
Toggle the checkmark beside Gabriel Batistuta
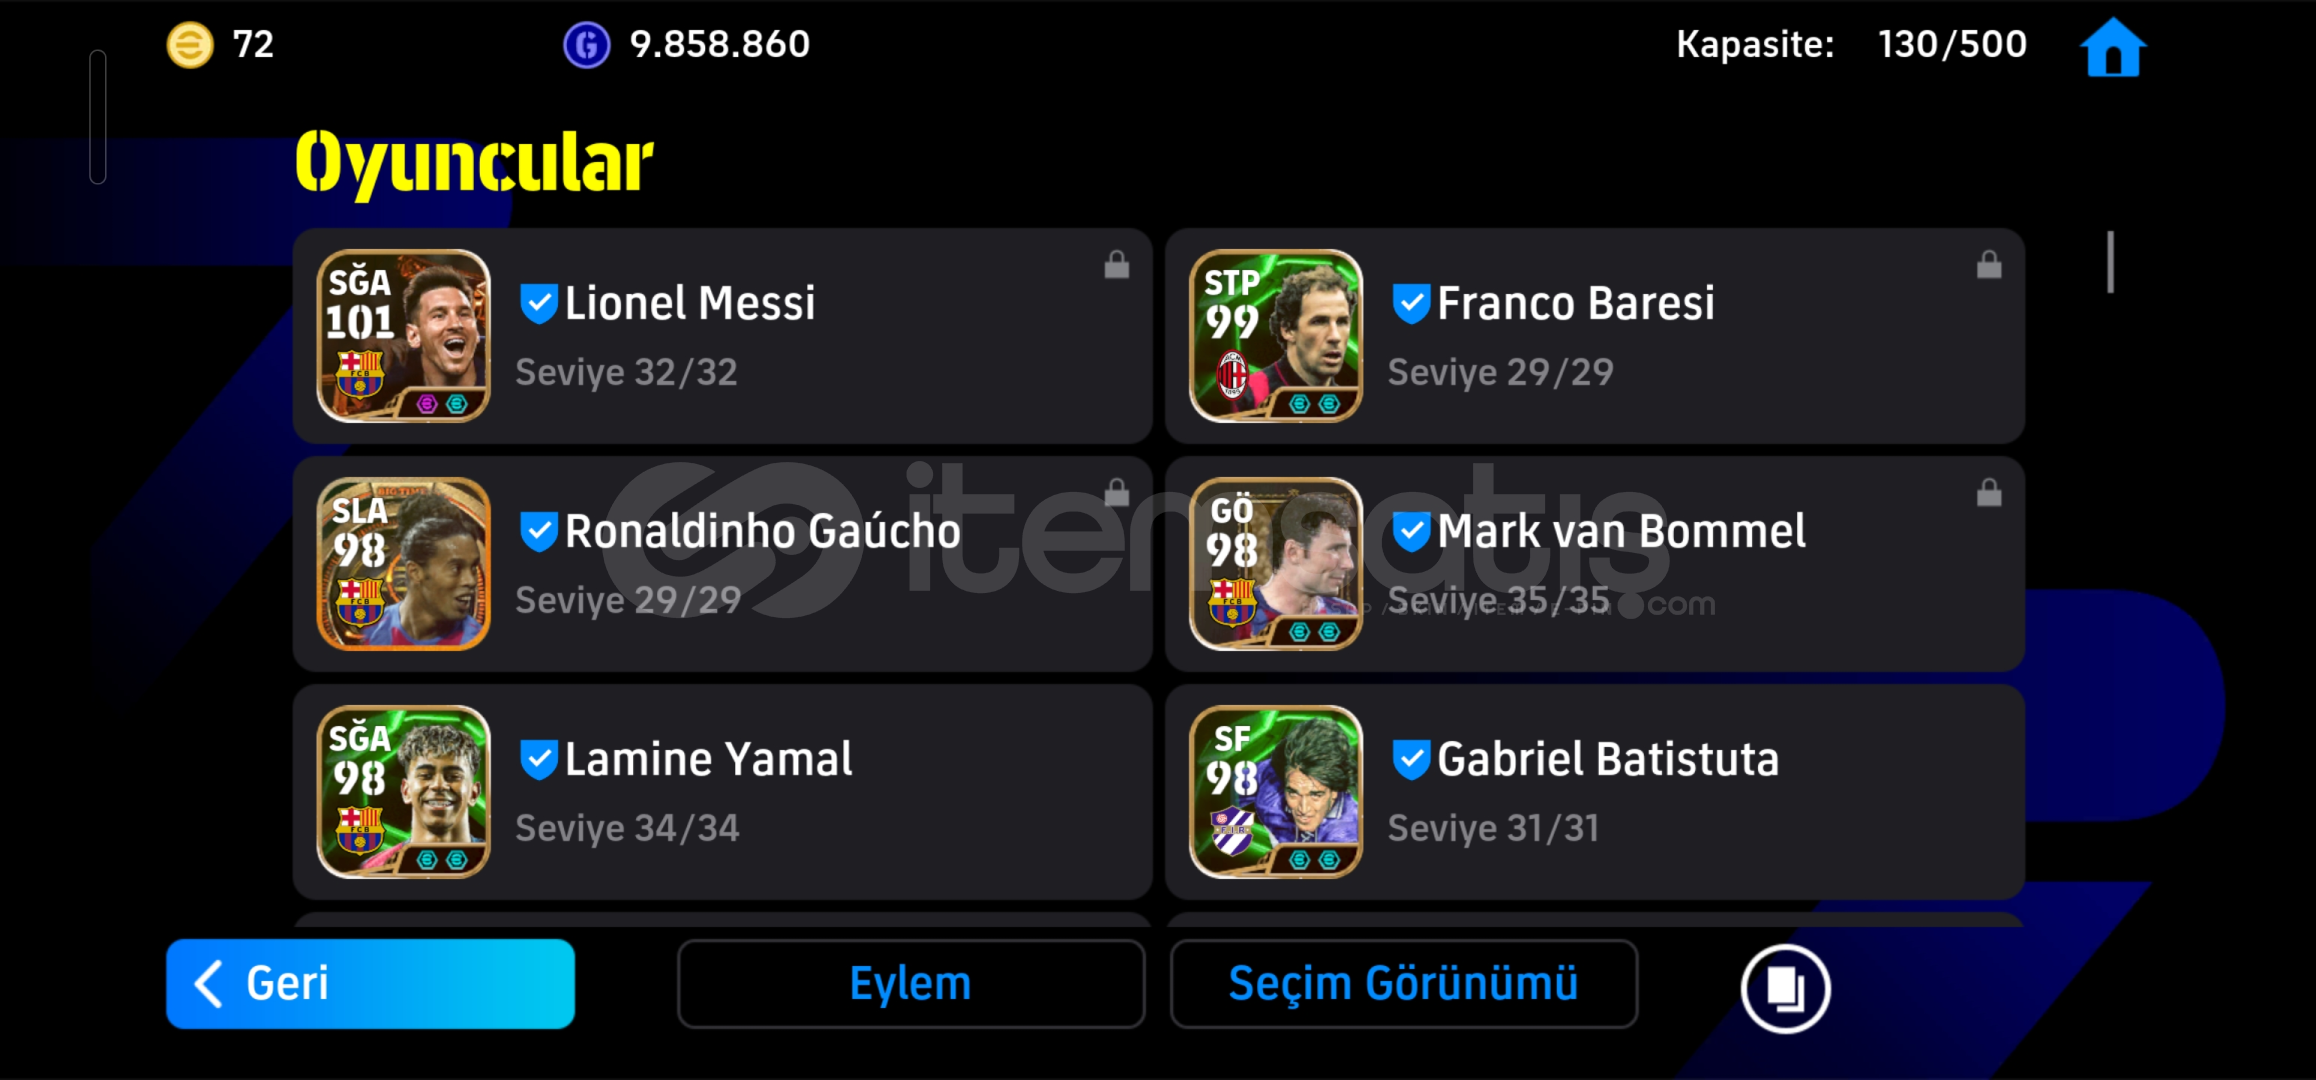[x=1411, y=759]
